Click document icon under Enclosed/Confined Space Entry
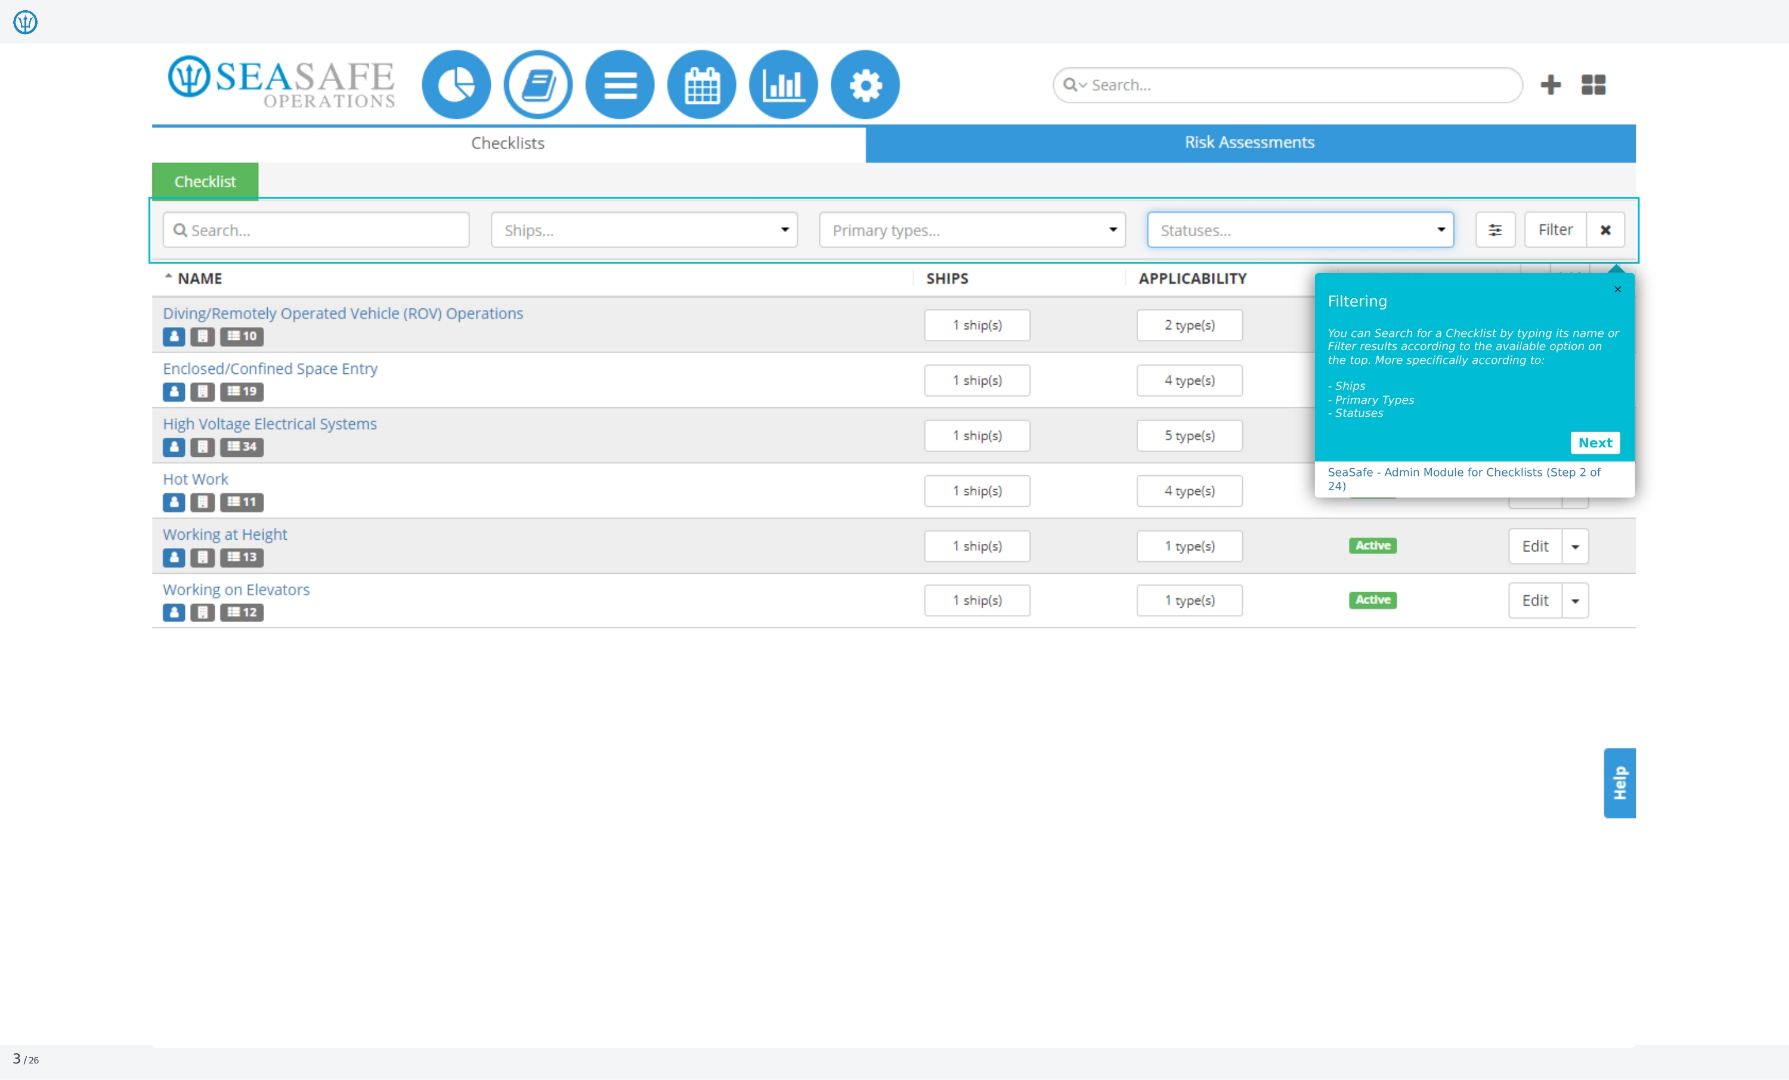Viewport: 1789px width, 1080px height. pyautogui.click(x=203, y=392)
